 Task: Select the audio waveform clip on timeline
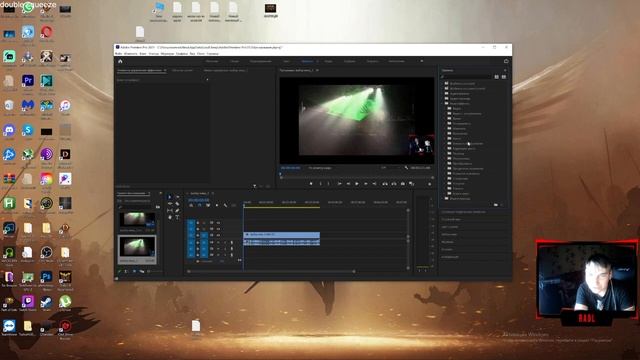(x=282, y=242)
